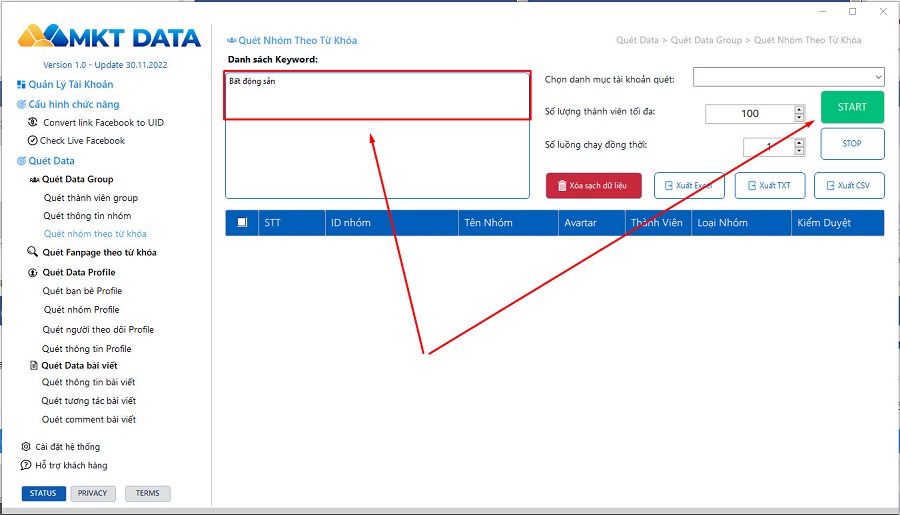Click the Hỗ trợ khách hàng chat icon

[x=26, y=465]
